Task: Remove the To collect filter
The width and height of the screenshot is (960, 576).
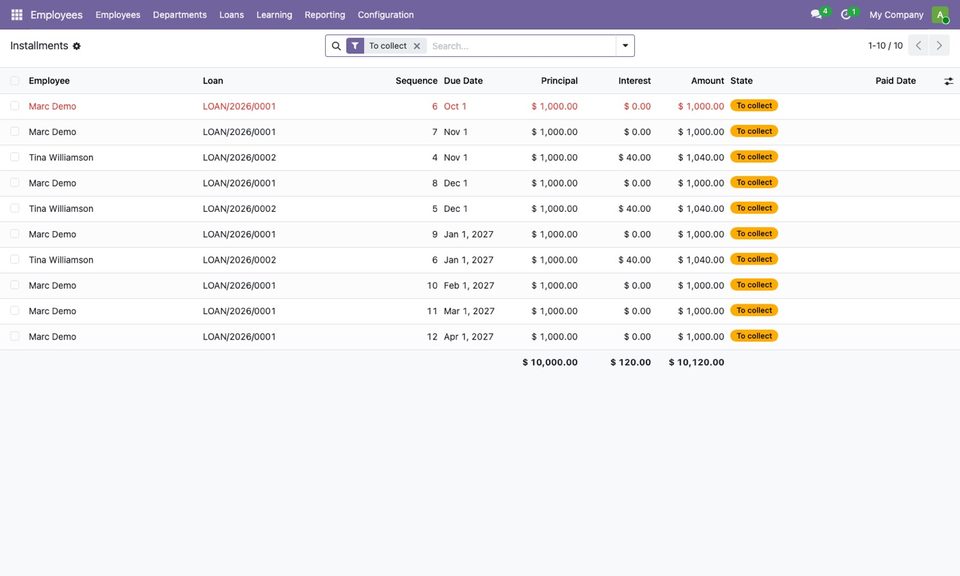Action: click(x=417, y=46)
